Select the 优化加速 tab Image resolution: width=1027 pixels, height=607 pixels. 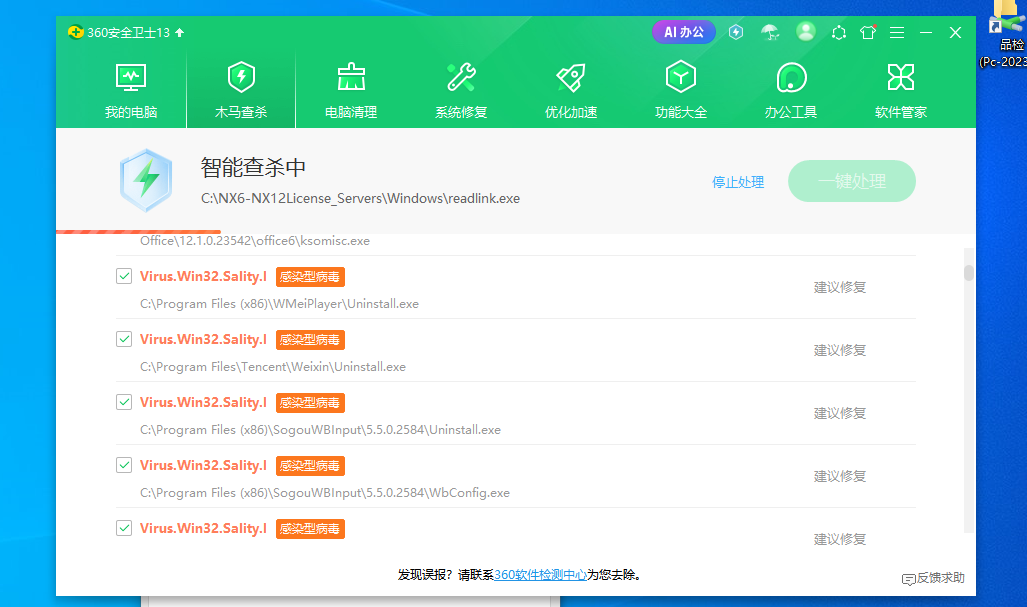click(571, 90)
